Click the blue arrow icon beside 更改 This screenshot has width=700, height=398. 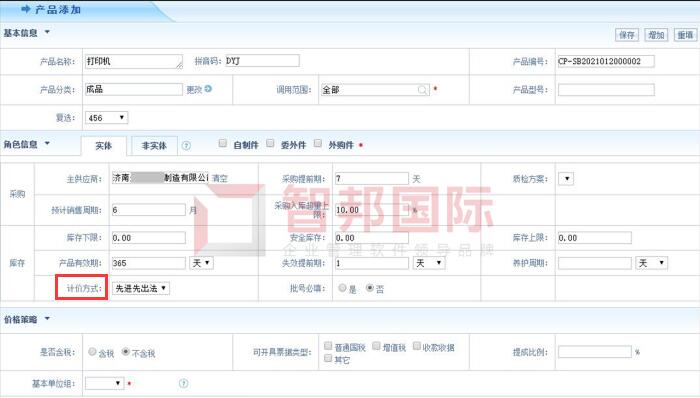pos(208,89)
